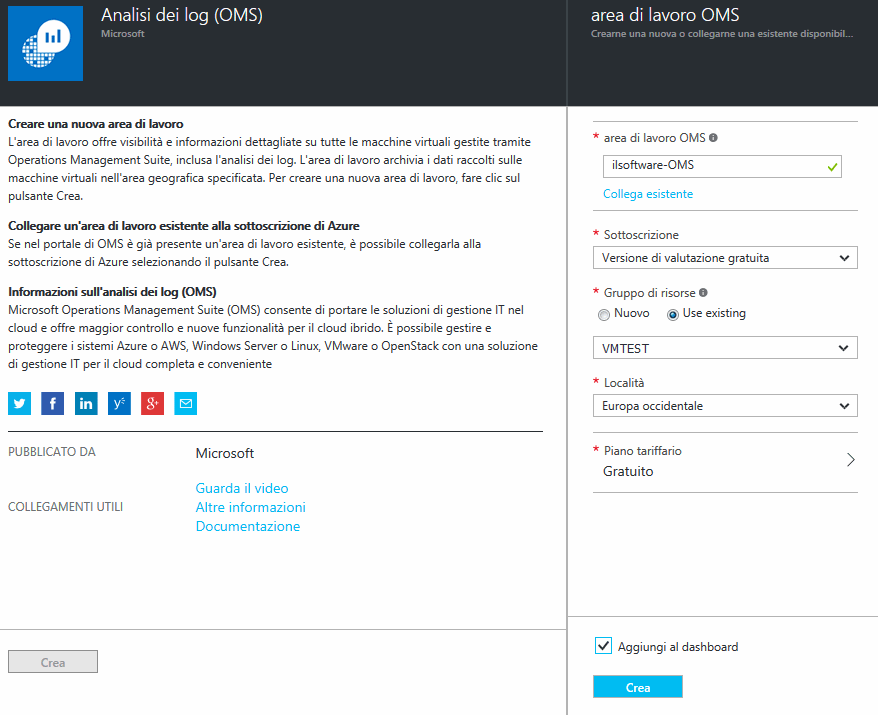This screenshot has width=878, height=715.
Task: Share via the Yammer icon
Action: coord(119,403)
